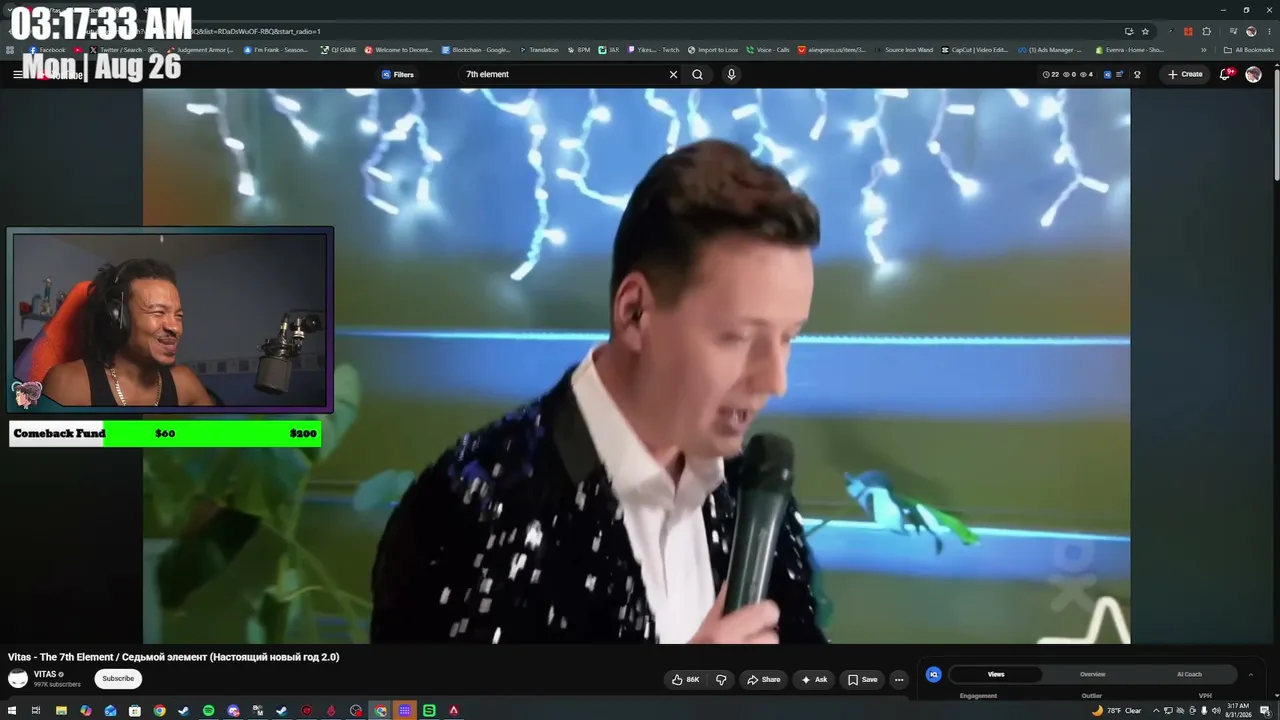The width and height of the screenshot is (1280, 720).
Task: Open the Ads Manager bookmark
Action: (1050, 50)
